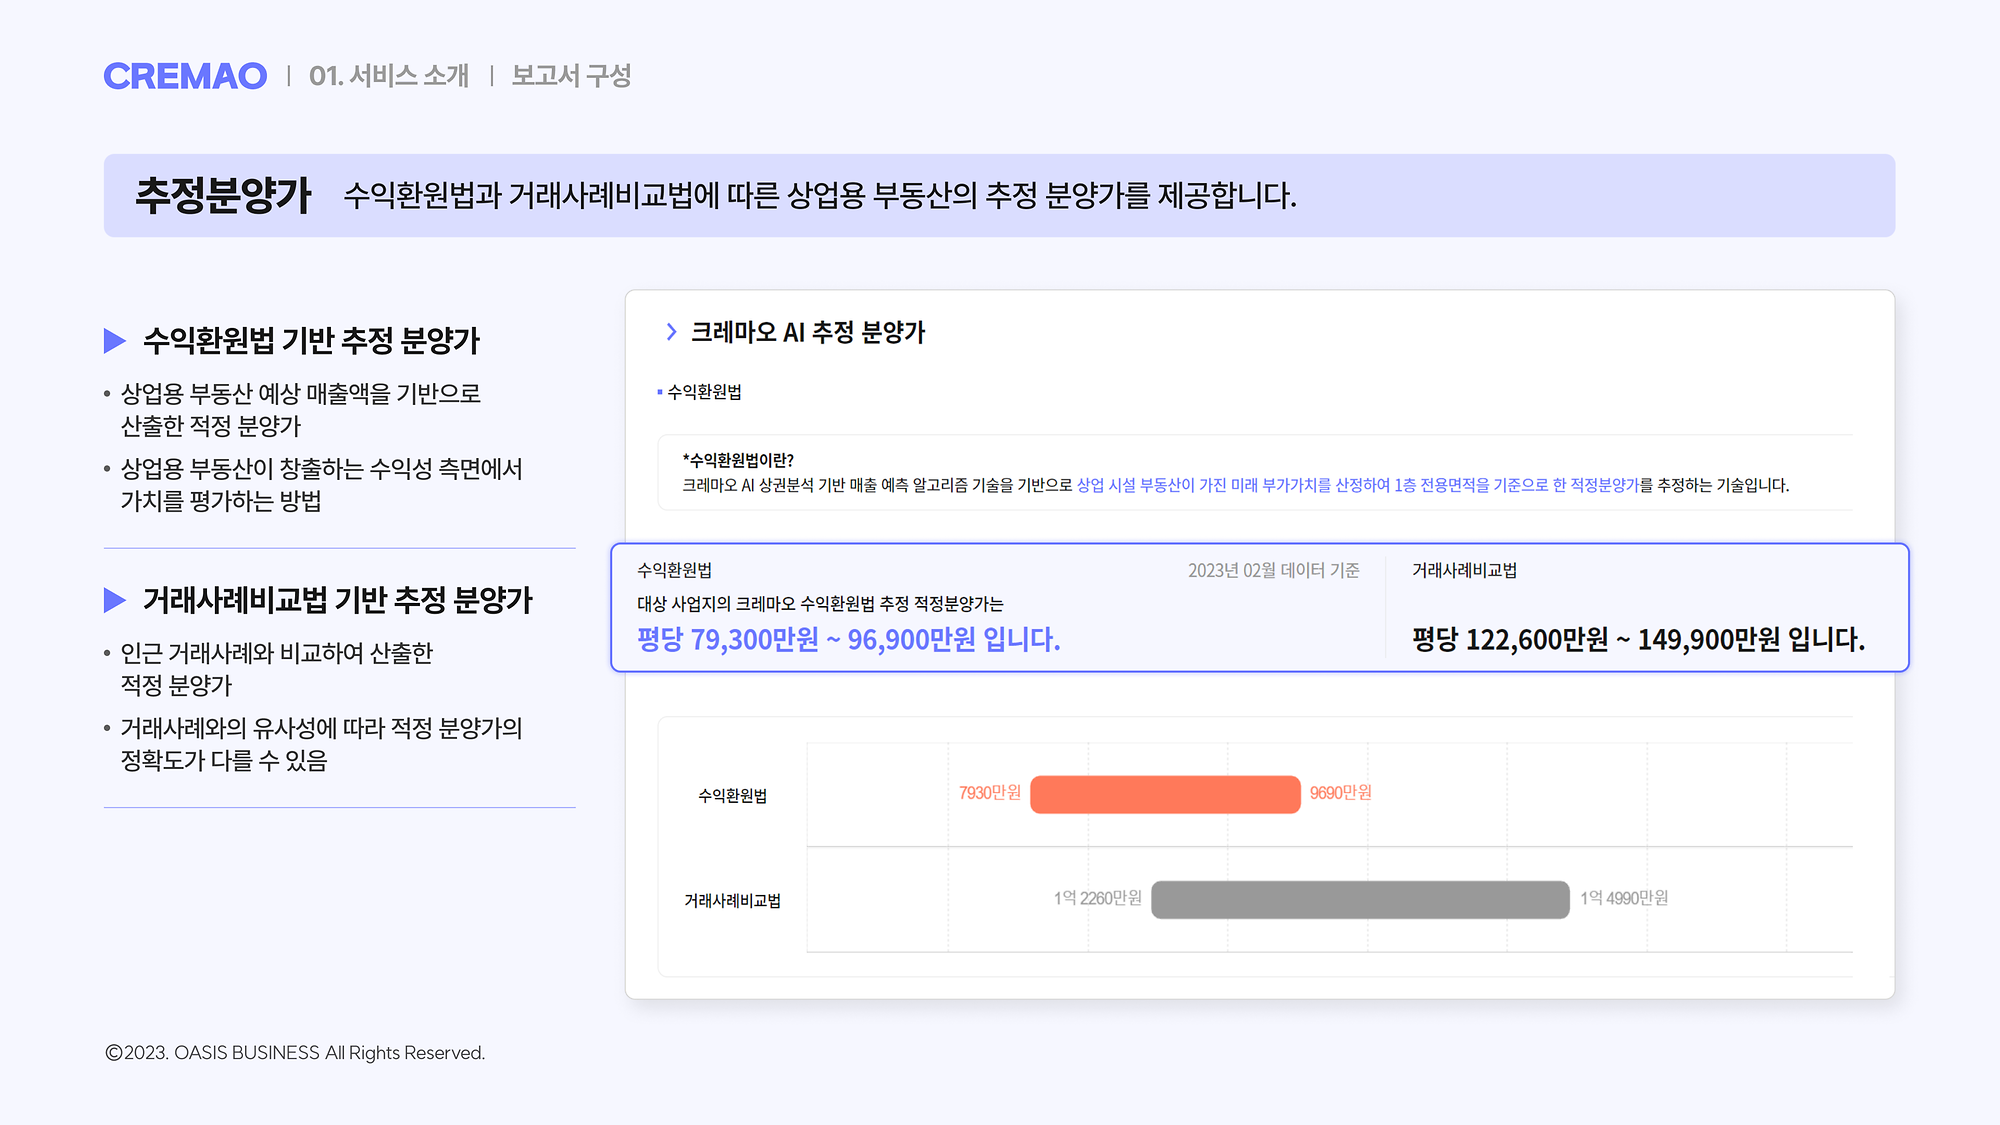2000x1125 pixels.
Task: Click the *수익환원법이란? heading
Action: click(x=738, y=460)
